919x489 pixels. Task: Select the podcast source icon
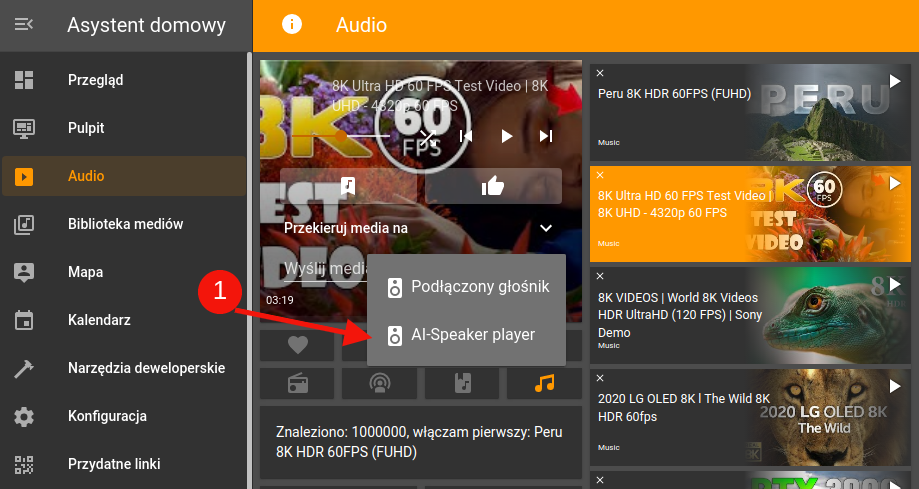point(380,383)
